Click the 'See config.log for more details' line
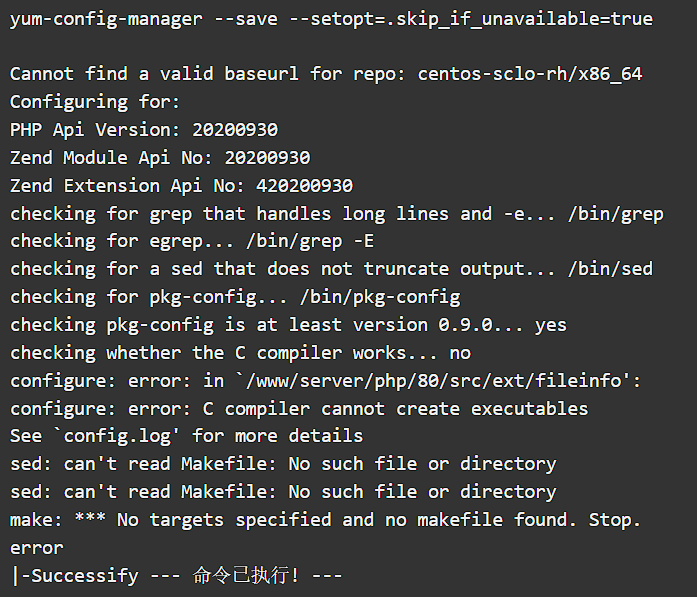The height and width of the screenshot is (597, 697). point(187,437)
